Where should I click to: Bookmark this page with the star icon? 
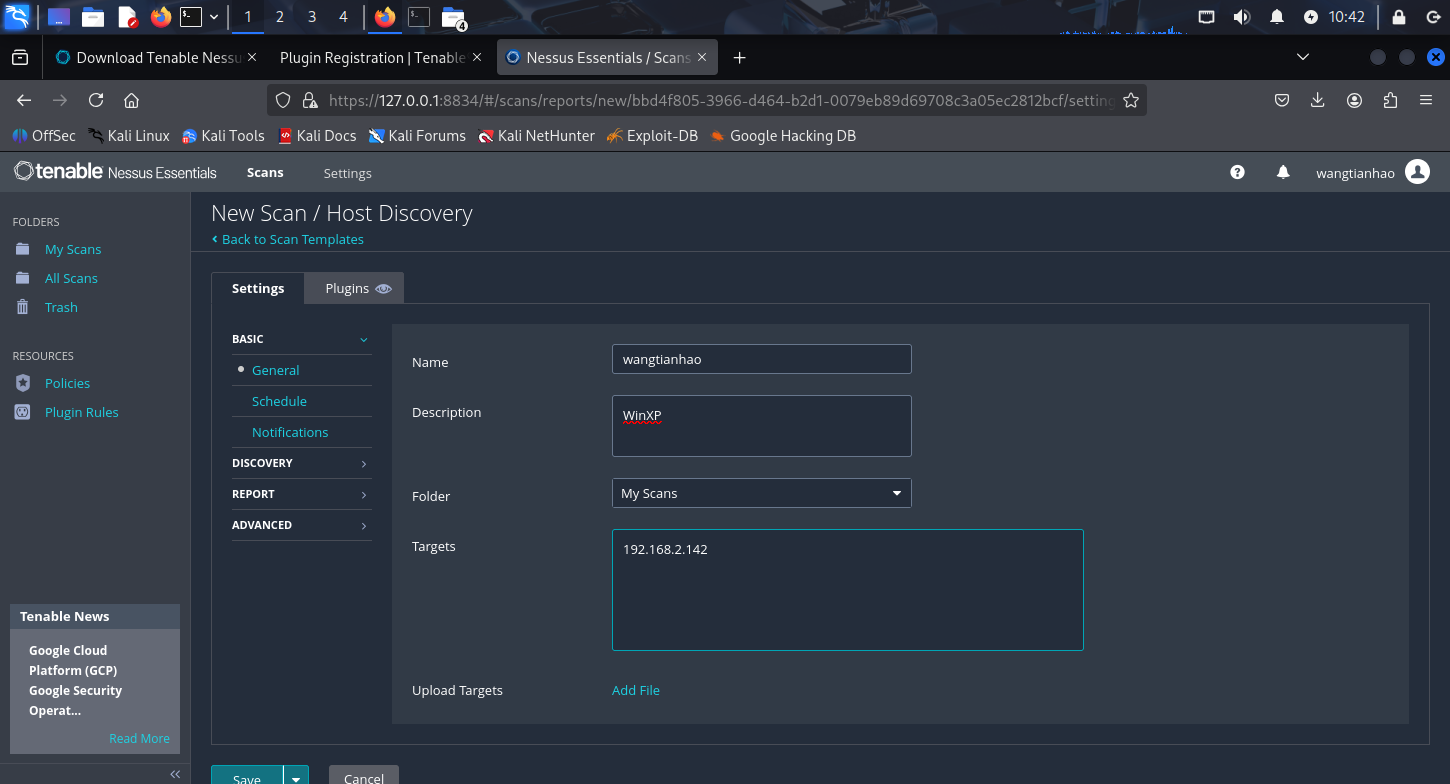(x=1131, y=100)
